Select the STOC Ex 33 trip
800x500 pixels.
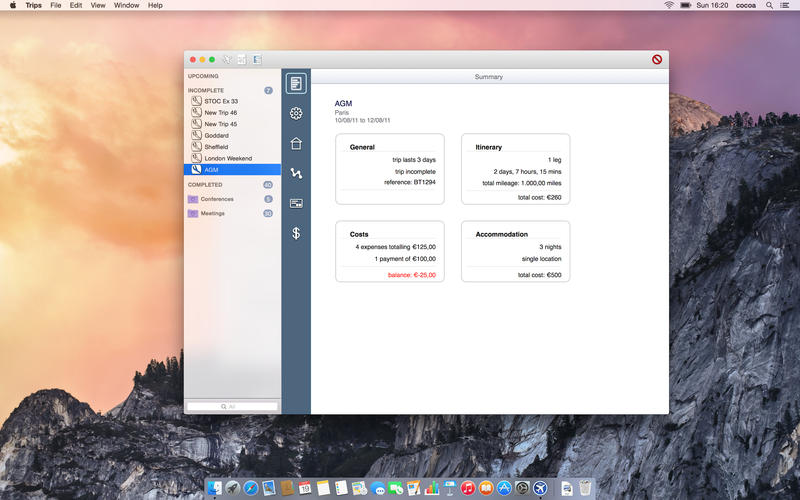pos(220,101)
